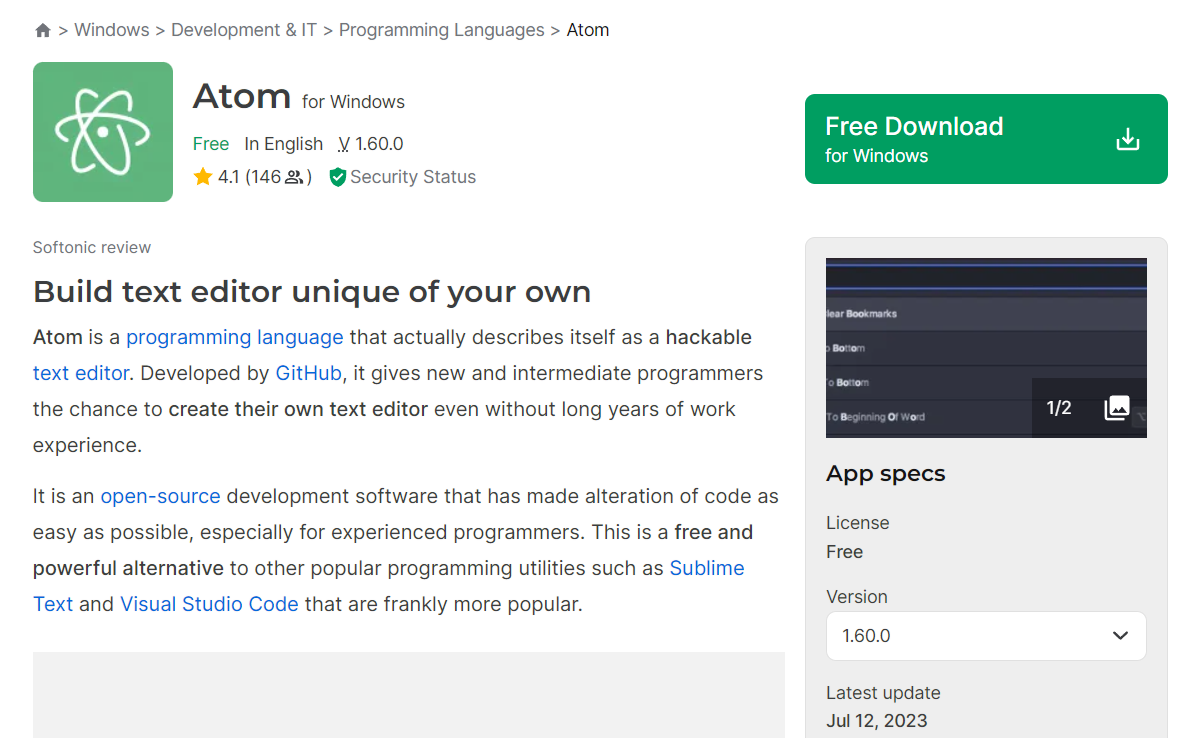1187x738 pixels.
Task: Click the user votes people icon
Action: click(x=294, y=177)
